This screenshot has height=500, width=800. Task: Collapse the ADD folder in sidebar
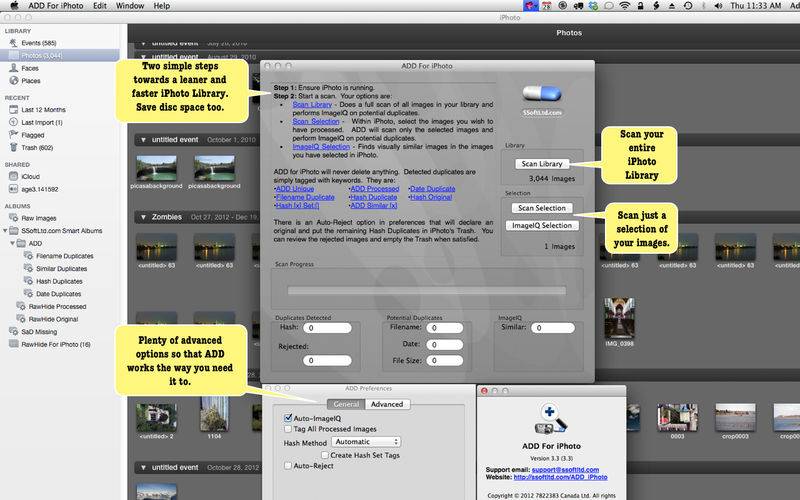pos(13,243)
